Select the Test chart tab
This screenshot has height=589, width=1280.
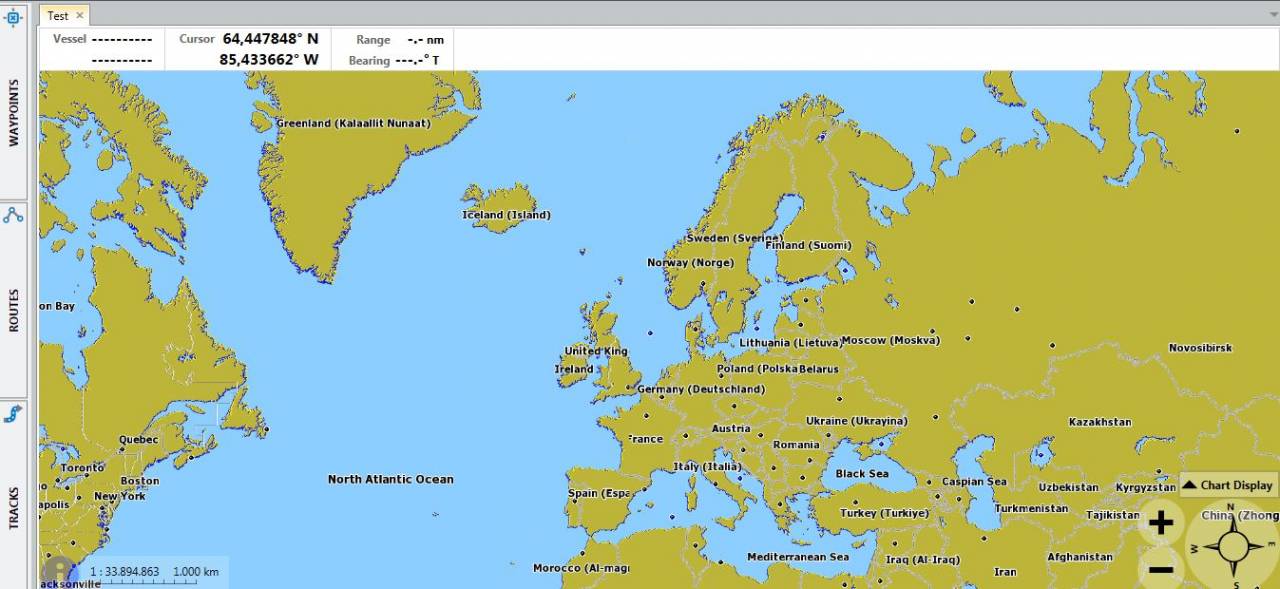[x=58, y=15]
